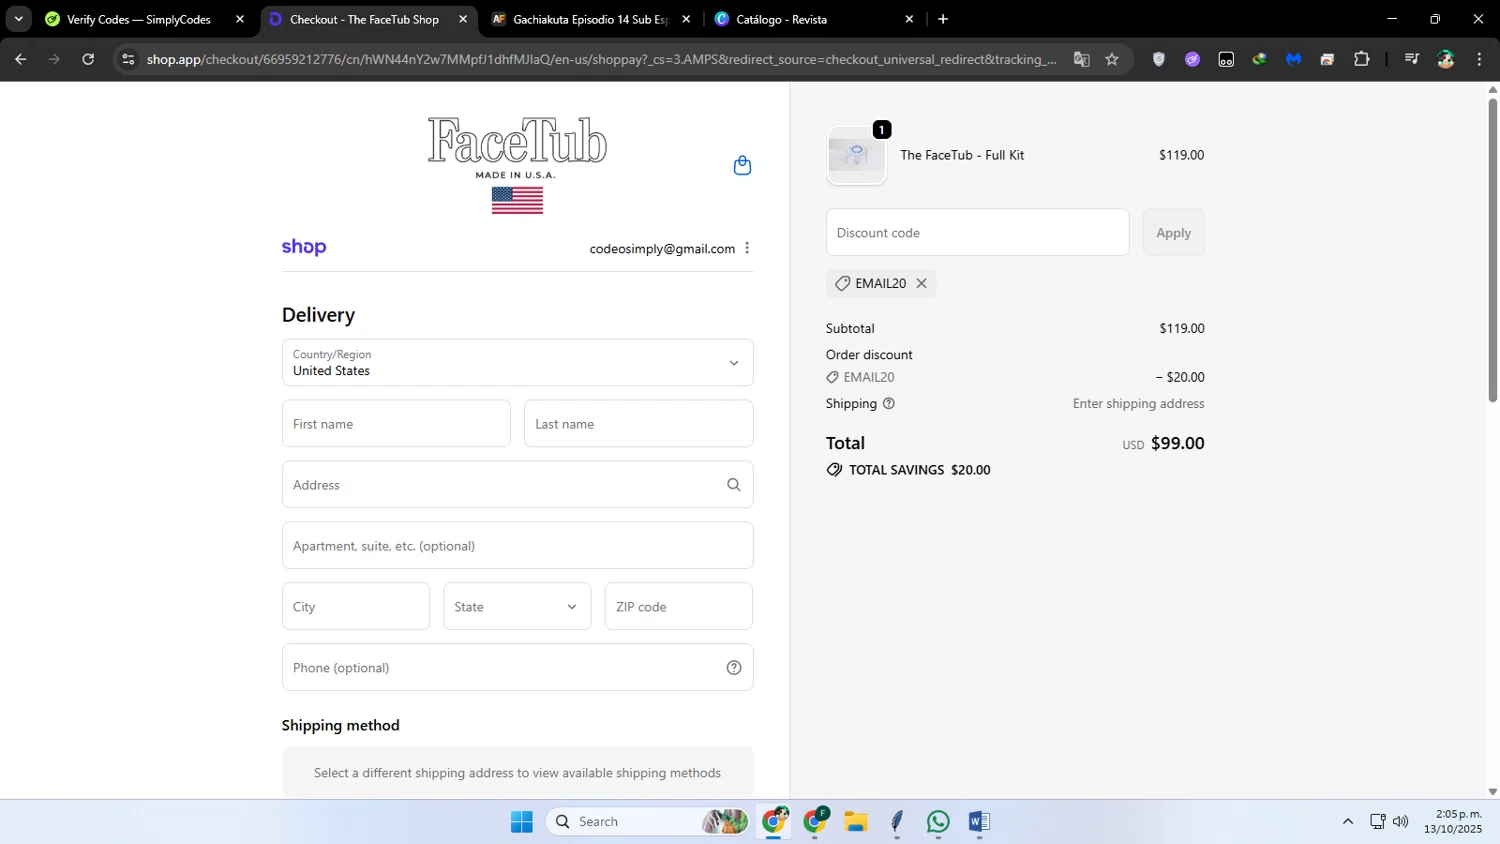Reload the checkout page
The image size is (1500, 844).
click(88, 59)
